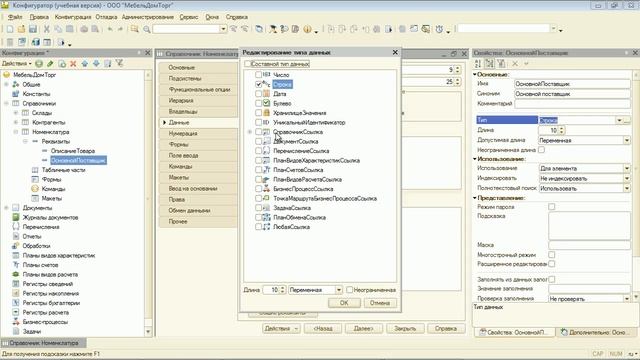This screenshot has height=360, width=640.
Task: Expand the Документы tree node
Action: [6, 208]
